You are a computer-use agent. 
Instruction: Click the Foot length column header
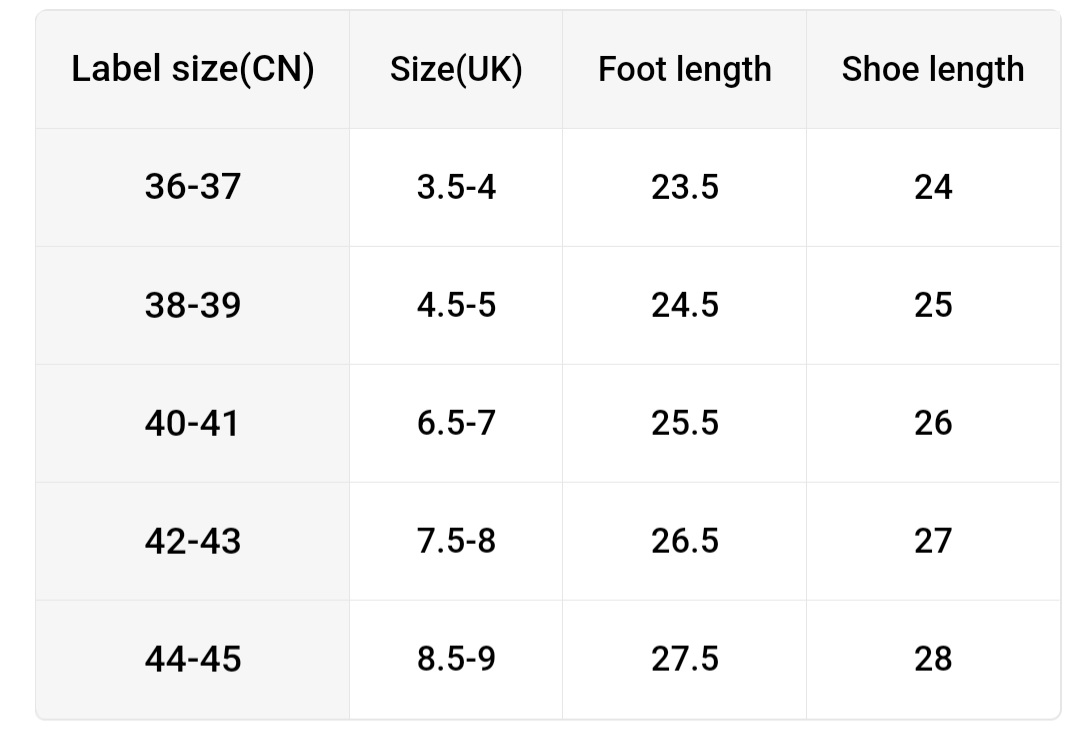click(685, 69)
